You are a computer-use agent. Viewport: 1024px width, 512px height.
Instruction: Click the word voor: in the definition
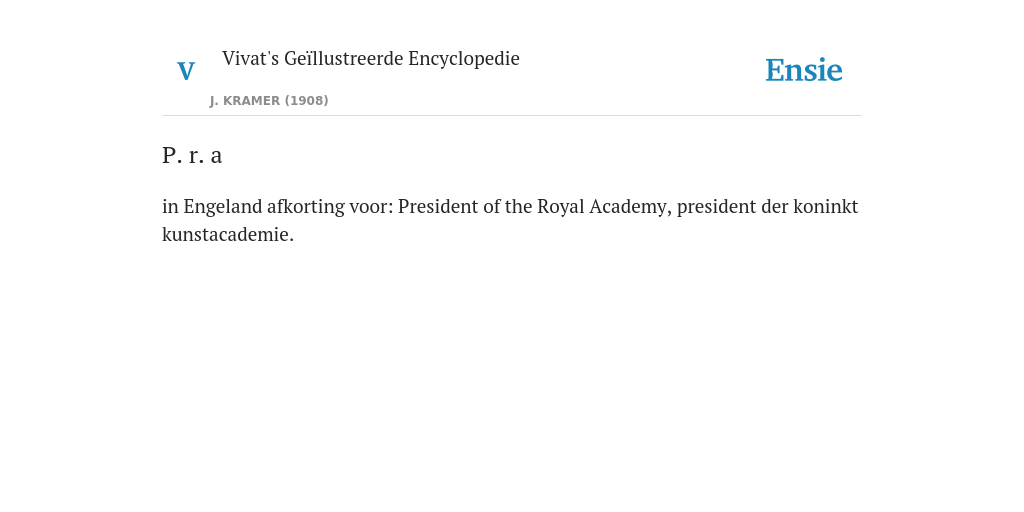click(x=372, y=206)
